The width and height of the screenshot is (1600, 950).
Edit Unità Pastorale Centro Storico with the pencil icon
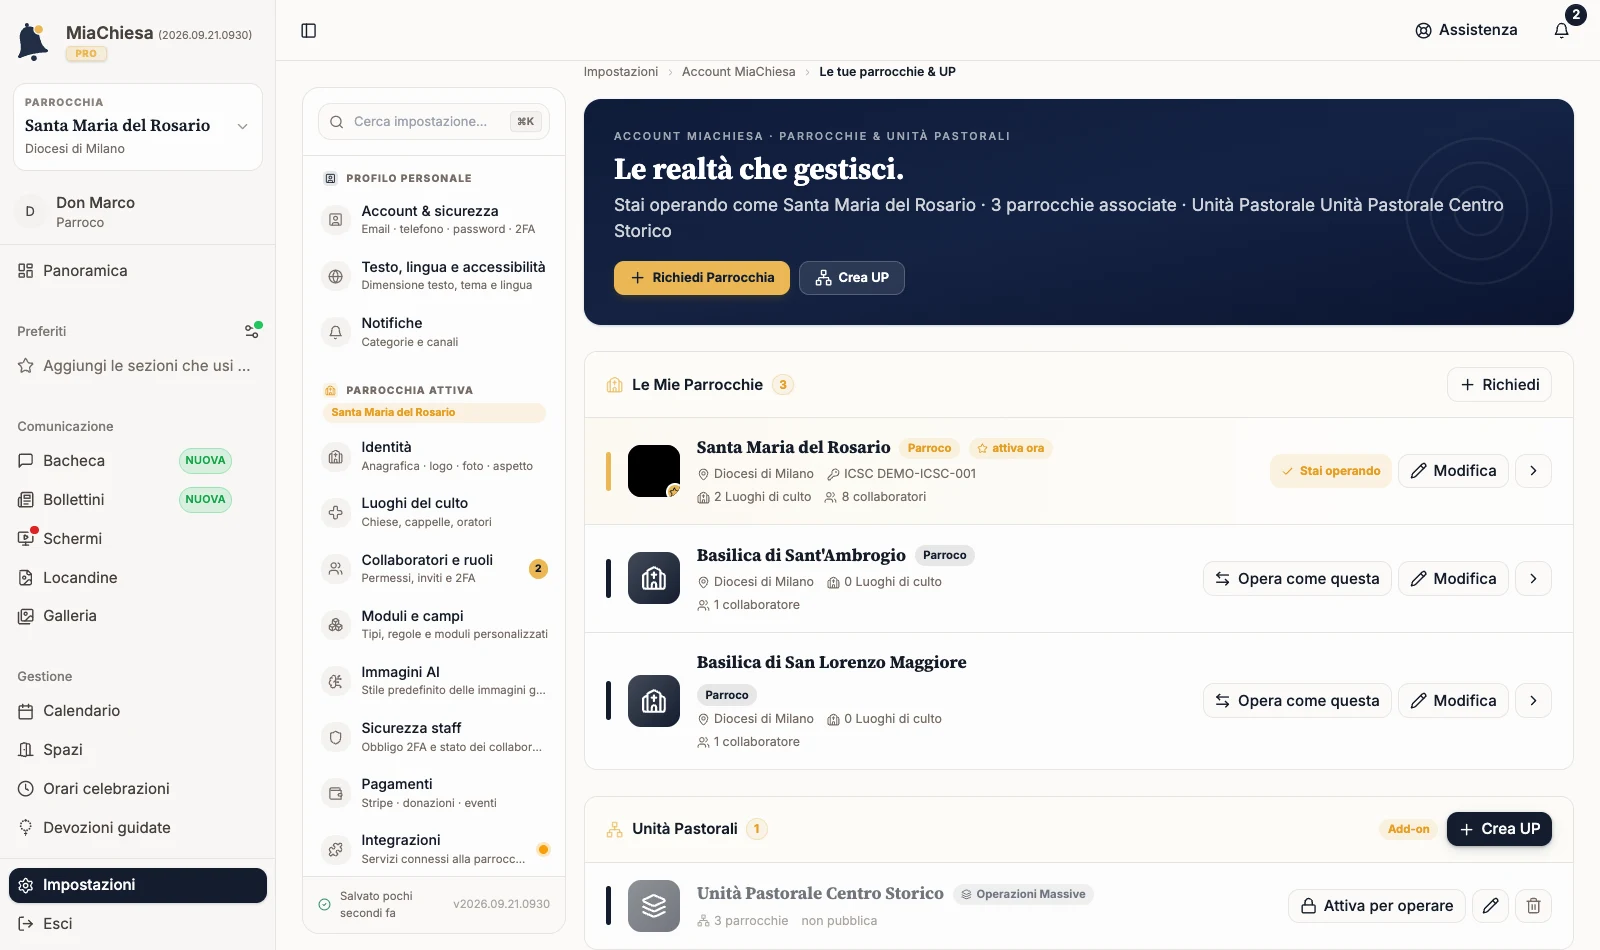point(1490,906)
